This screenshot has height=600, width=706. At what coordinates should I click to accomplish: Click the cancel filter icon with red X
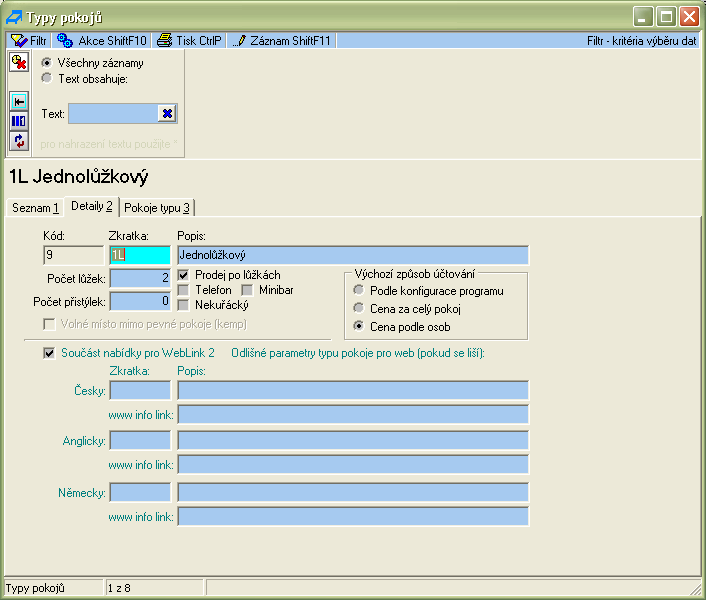19,63
